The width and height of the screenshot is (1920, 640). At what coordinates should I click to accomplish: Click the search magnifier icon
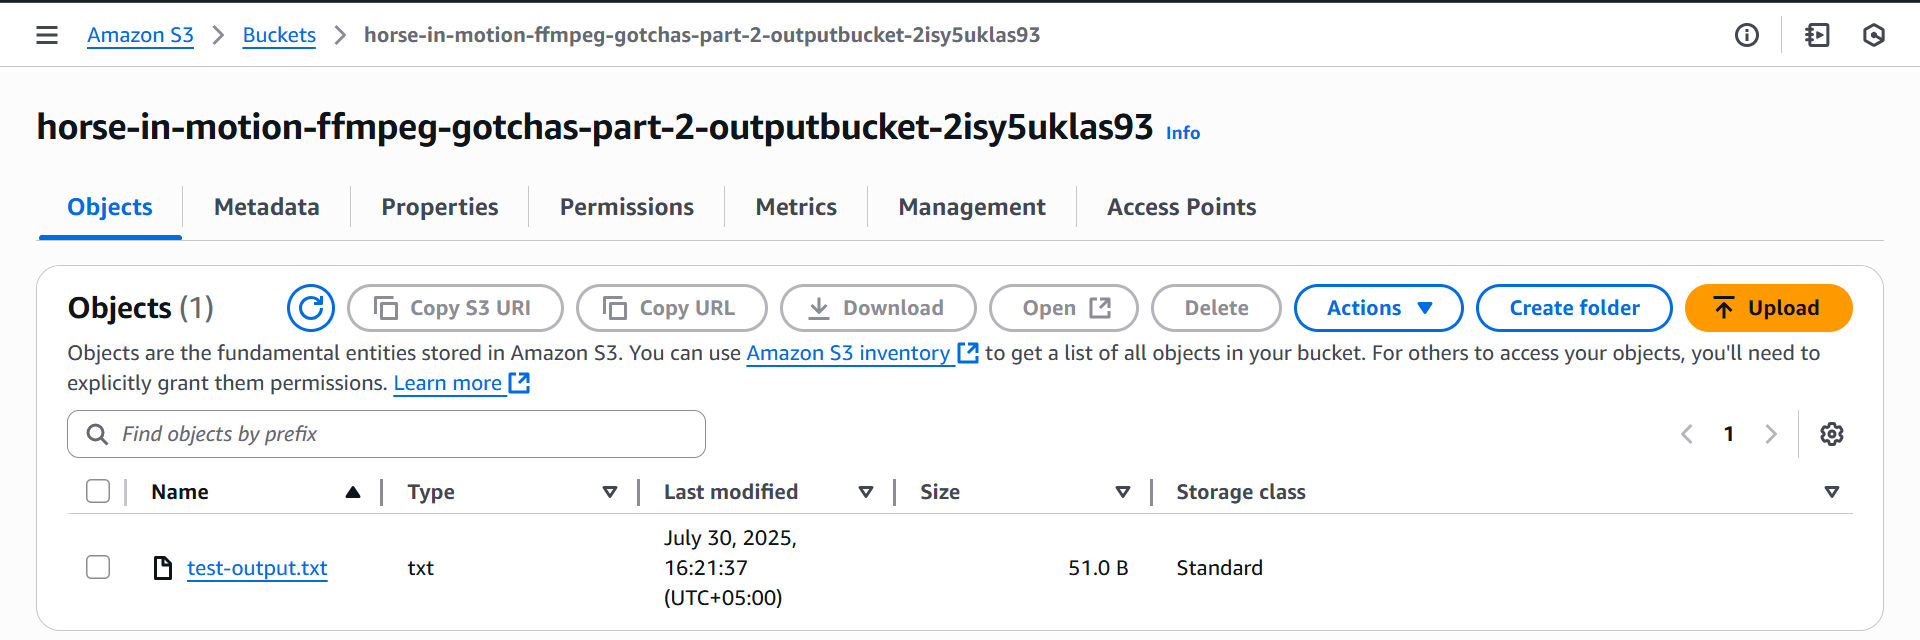[97, 434]
